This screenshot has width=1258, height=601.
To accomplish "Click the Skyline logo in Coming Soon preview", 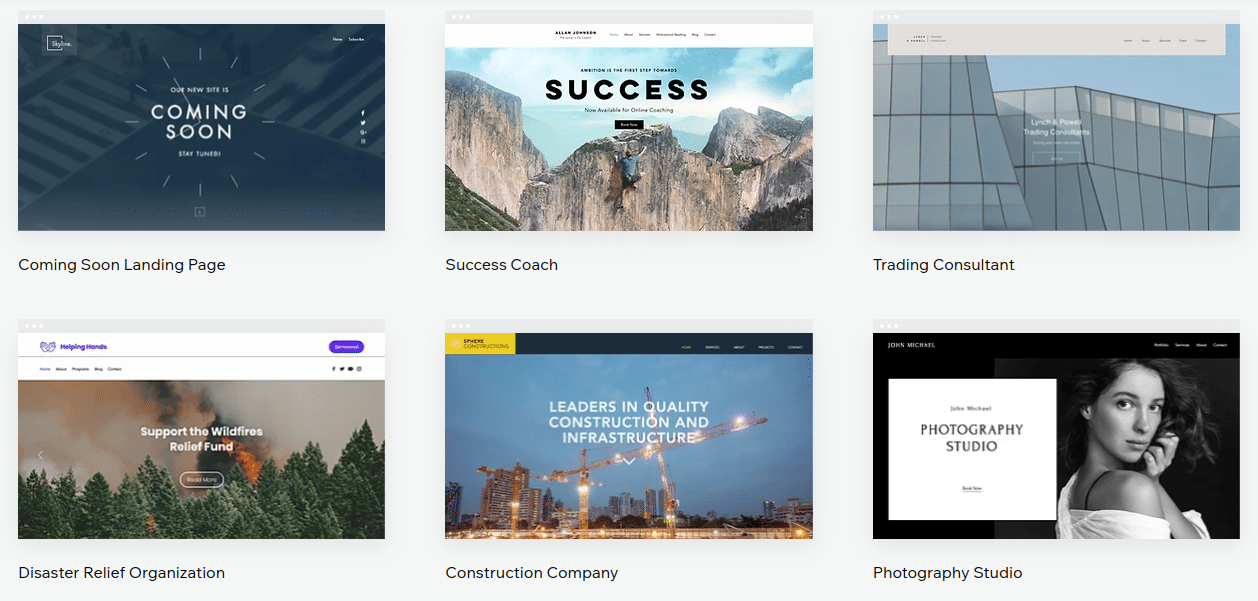I will coord(59,43).
